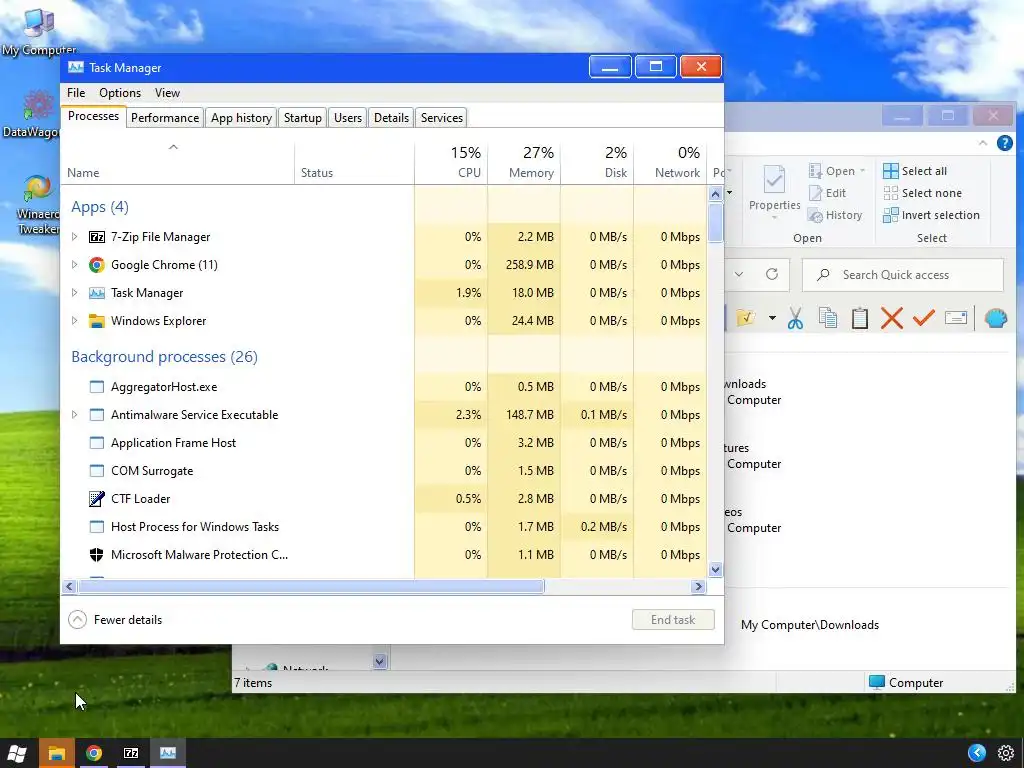Open the View menu
The width and height of the screenshot is (1024, 768).
tap(167, 93)
